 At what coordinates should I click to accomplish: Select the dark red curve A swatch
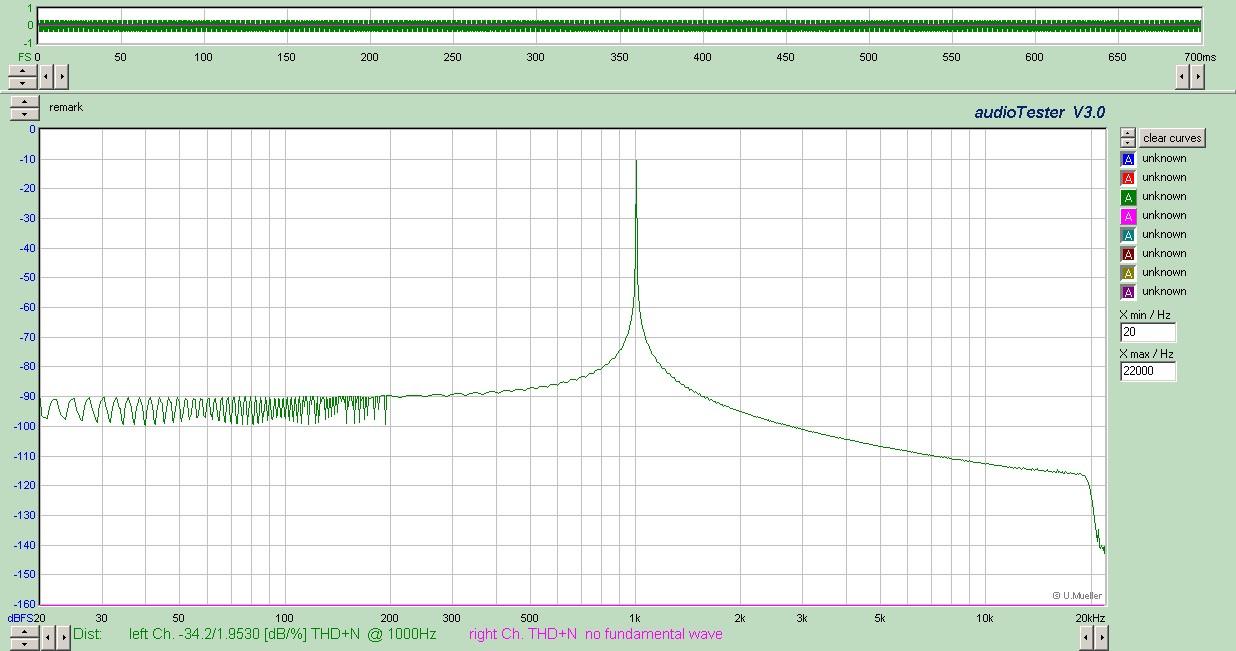coord(1128,254)
